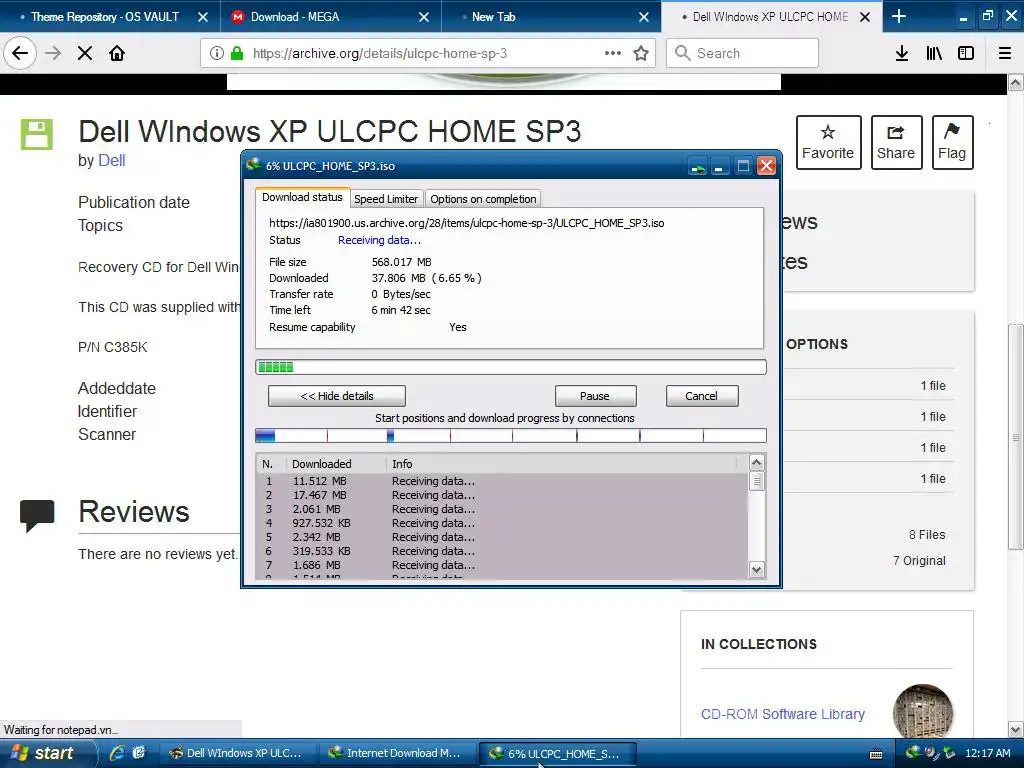1024x768 pixels.
Task: Open page actions three-dots menu
Action: [x=613, y=53]
